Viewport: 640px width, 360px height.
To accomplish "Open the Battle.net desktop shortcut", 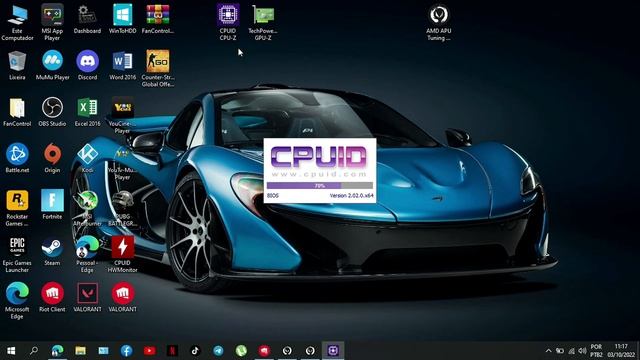I will 17,158.
